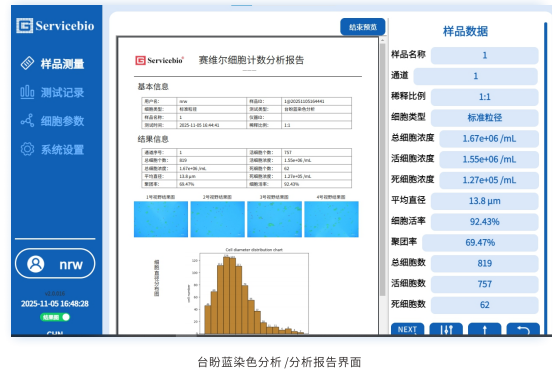Click the 活细胞数 value 757
Screen dimensions: 559x376
(x=484, y=284)
